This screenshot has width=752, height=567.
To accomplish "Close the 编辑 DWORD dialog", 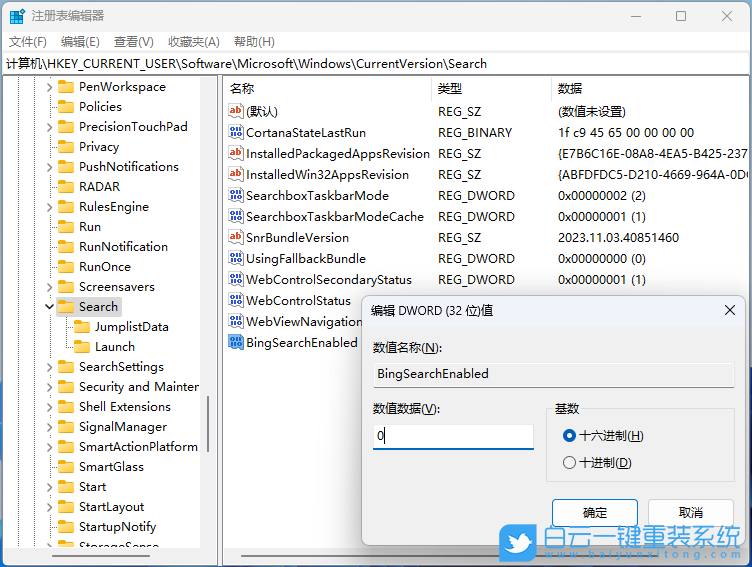I will click(729, 310).
